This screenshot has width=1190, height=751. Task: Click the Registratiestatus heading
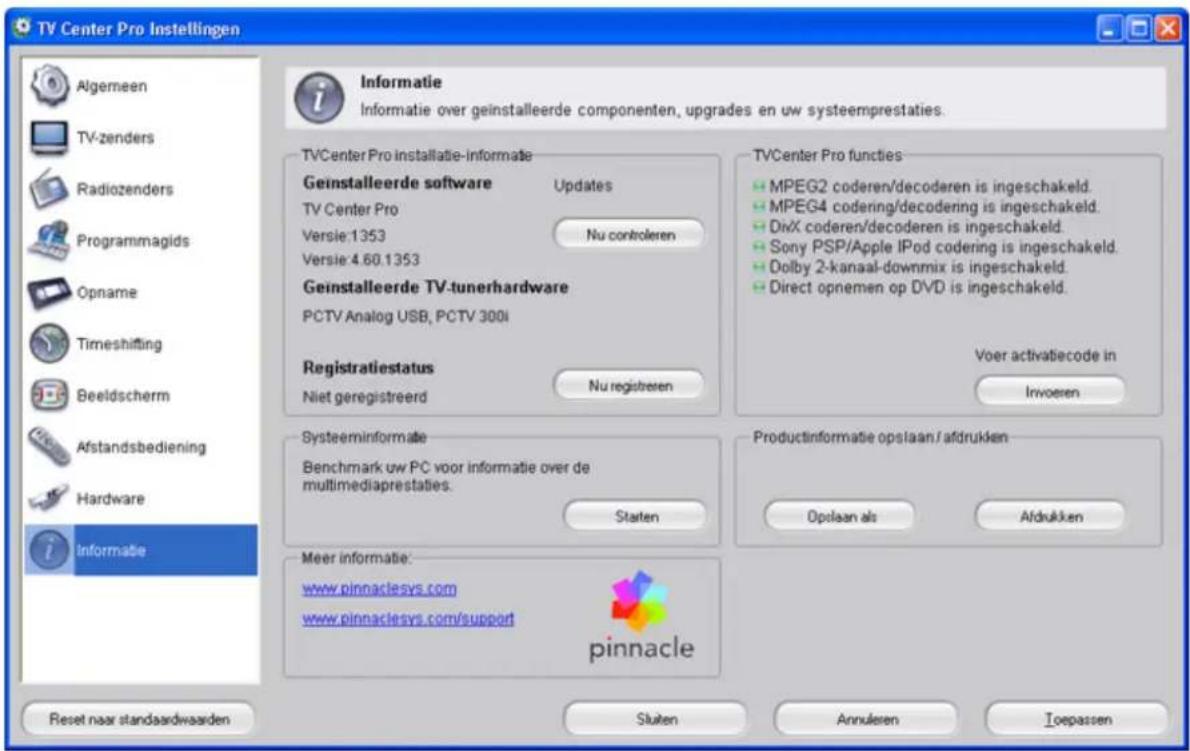(369, 368)
